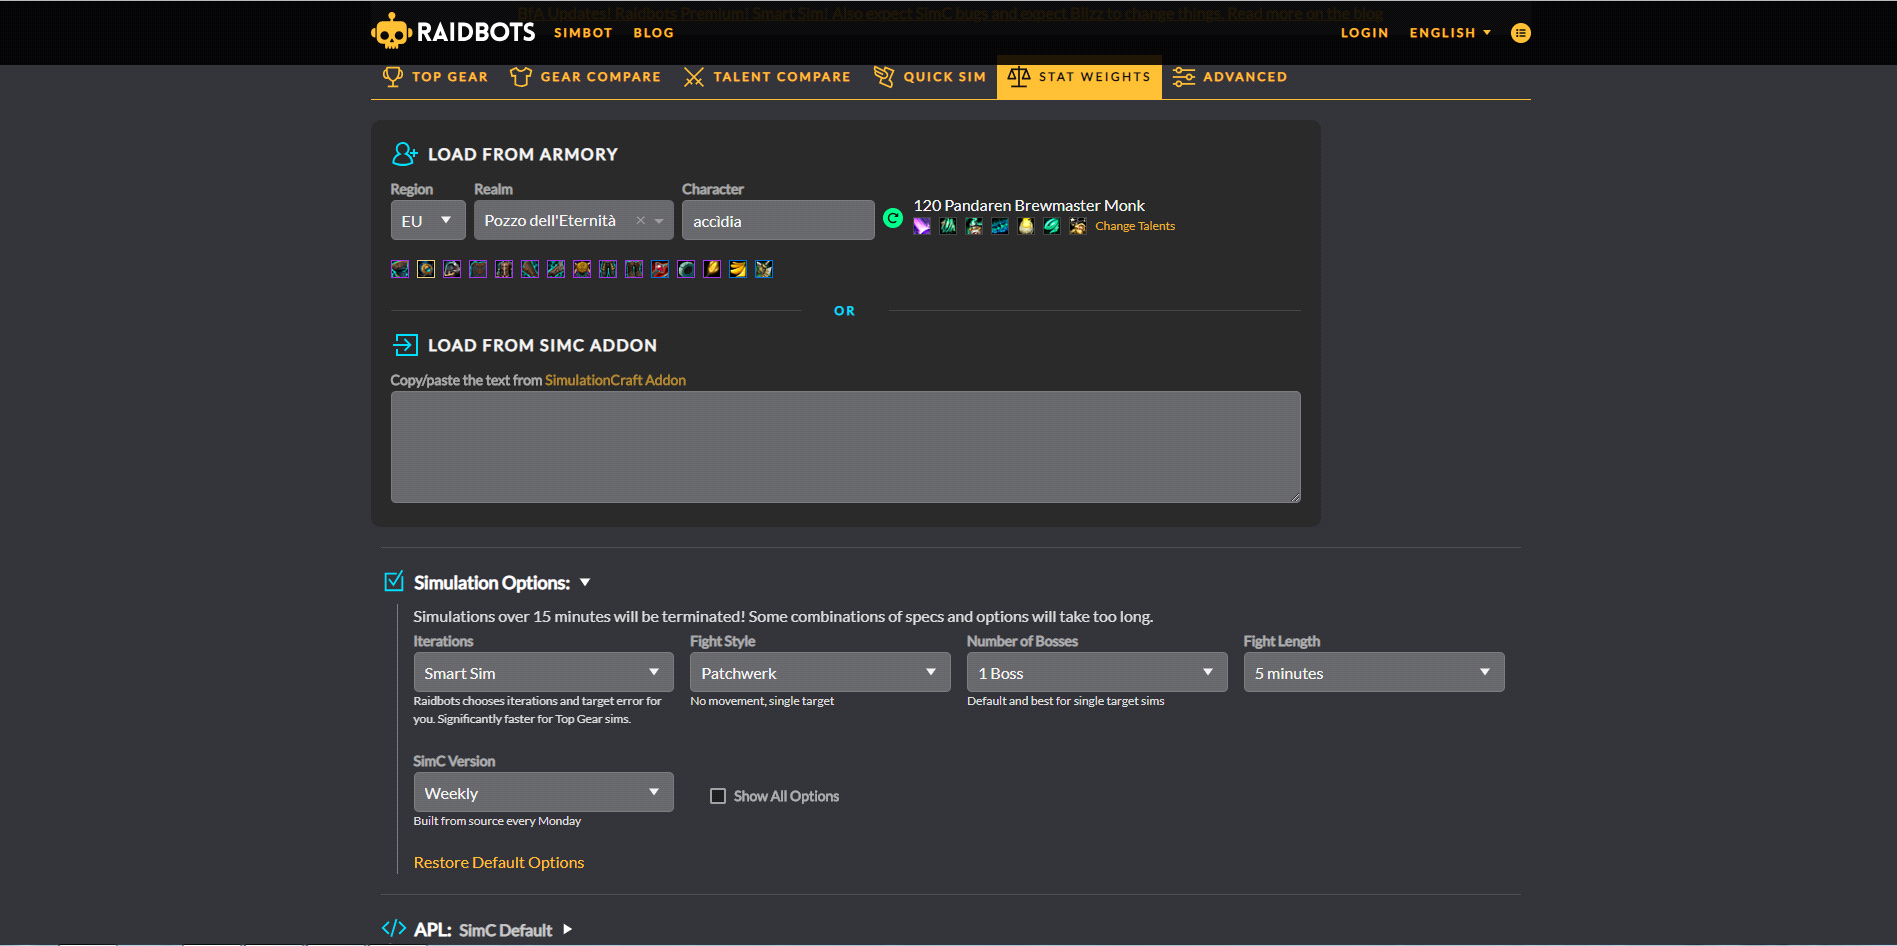
Task: Click the text 'No movement, single target'
Action: (x=762, y=701)
